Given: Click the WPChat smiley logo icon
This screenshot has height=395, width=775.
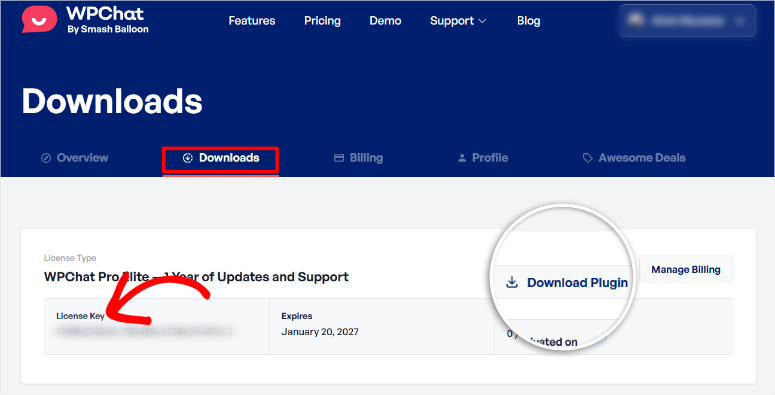Looking at the screenshot, I should click(x=40, y=19).
